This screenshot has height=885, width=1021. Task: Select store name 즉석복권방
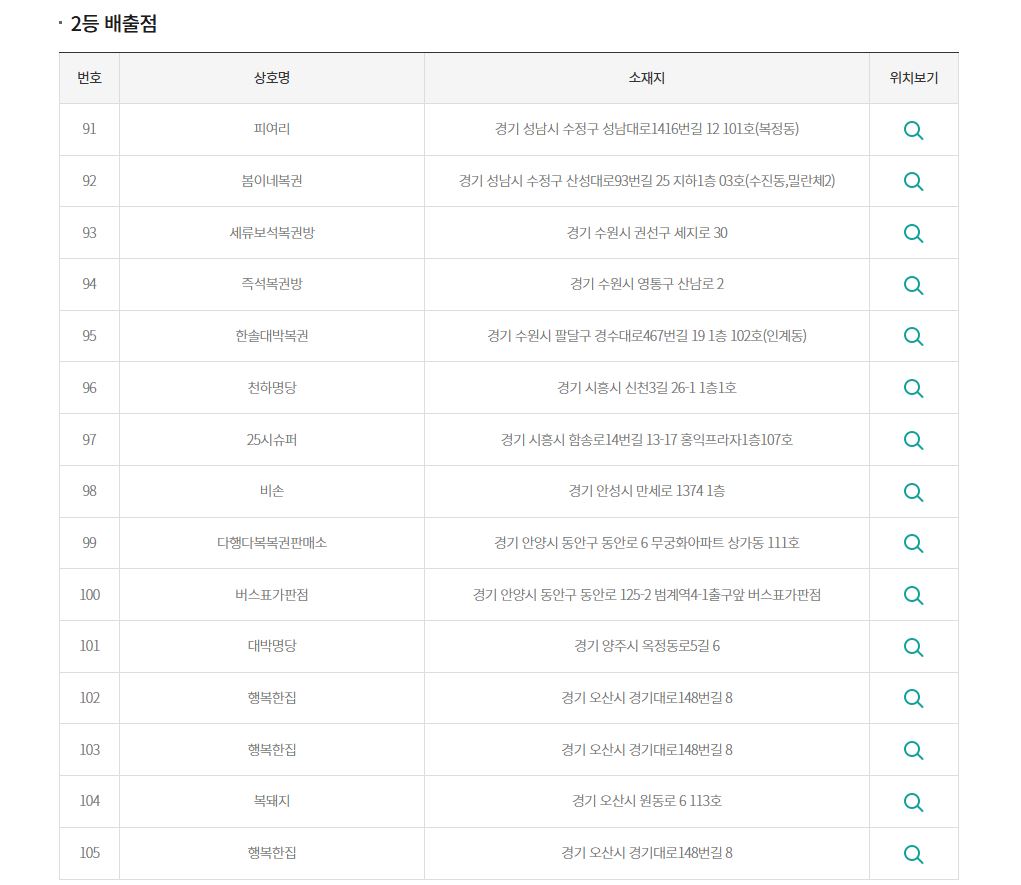(272, 284)
